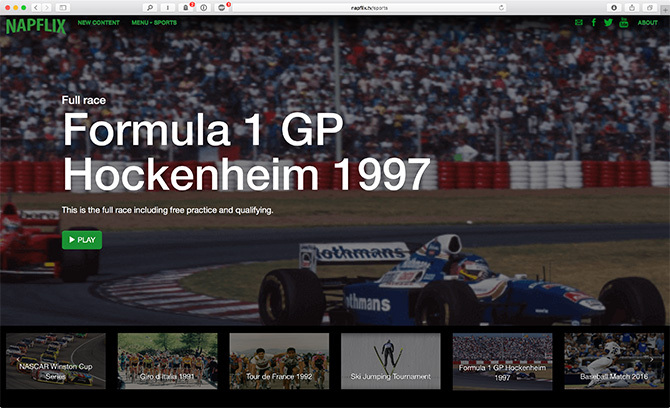670x408 pixels.
Task: Click the NAPFLIX logo
Action: pyautogui.click(x=36, y=26)
